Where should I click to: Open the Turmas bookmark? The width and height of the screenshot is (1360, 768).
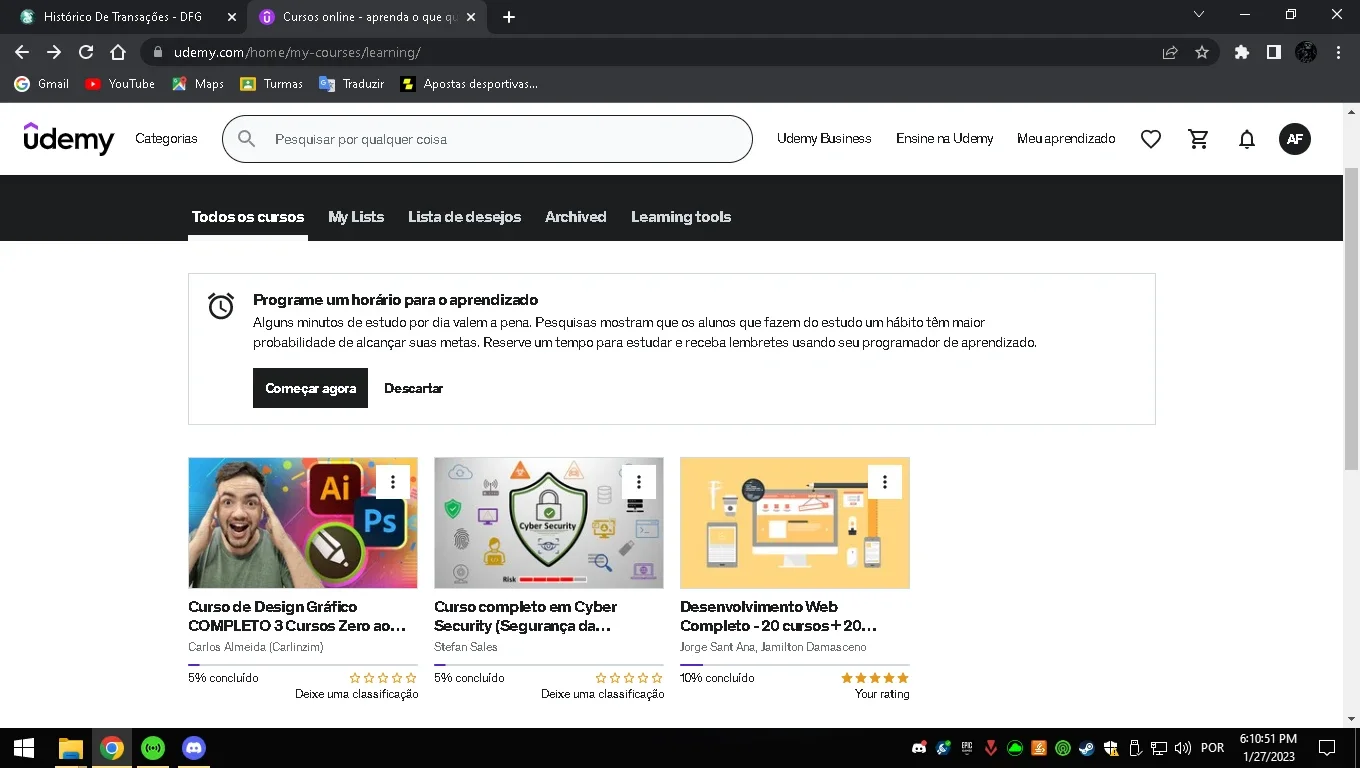(272, 84)
